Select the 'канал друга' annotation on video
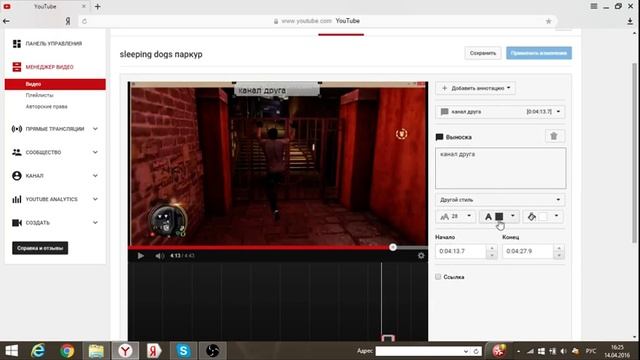Image resolution: width=640 pixels, height=360 pixels. (277, 90)
